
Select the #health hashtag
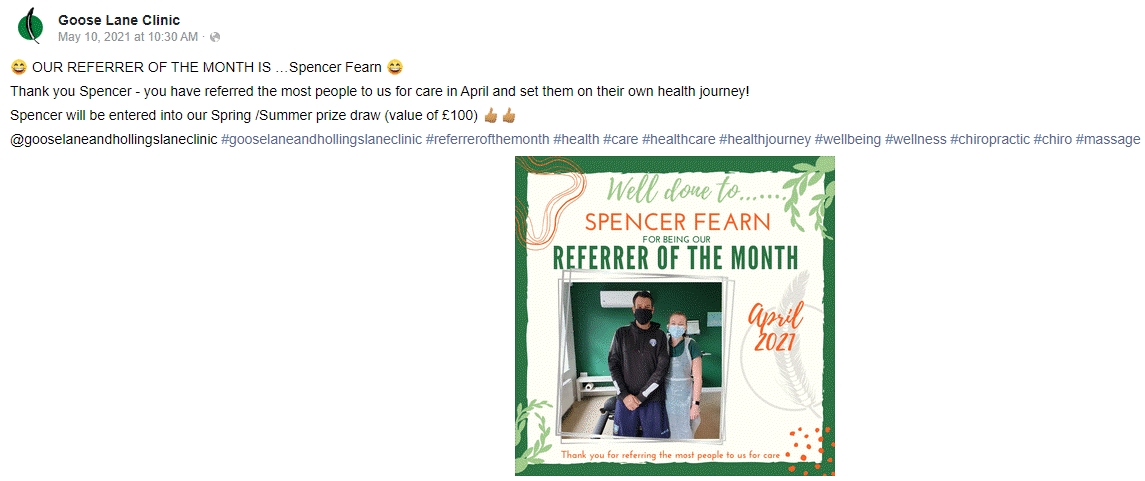tap(575, 139)
